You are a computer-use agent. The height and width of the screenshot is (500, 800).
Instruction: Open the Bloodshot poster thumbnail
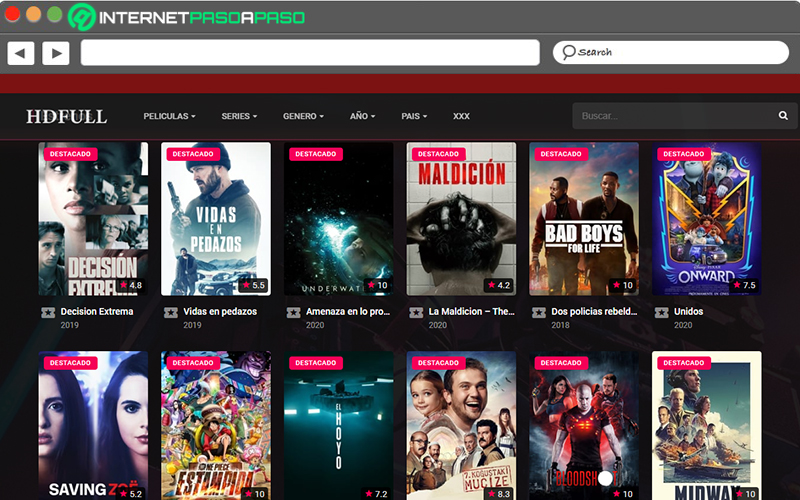tap(584, 426)
